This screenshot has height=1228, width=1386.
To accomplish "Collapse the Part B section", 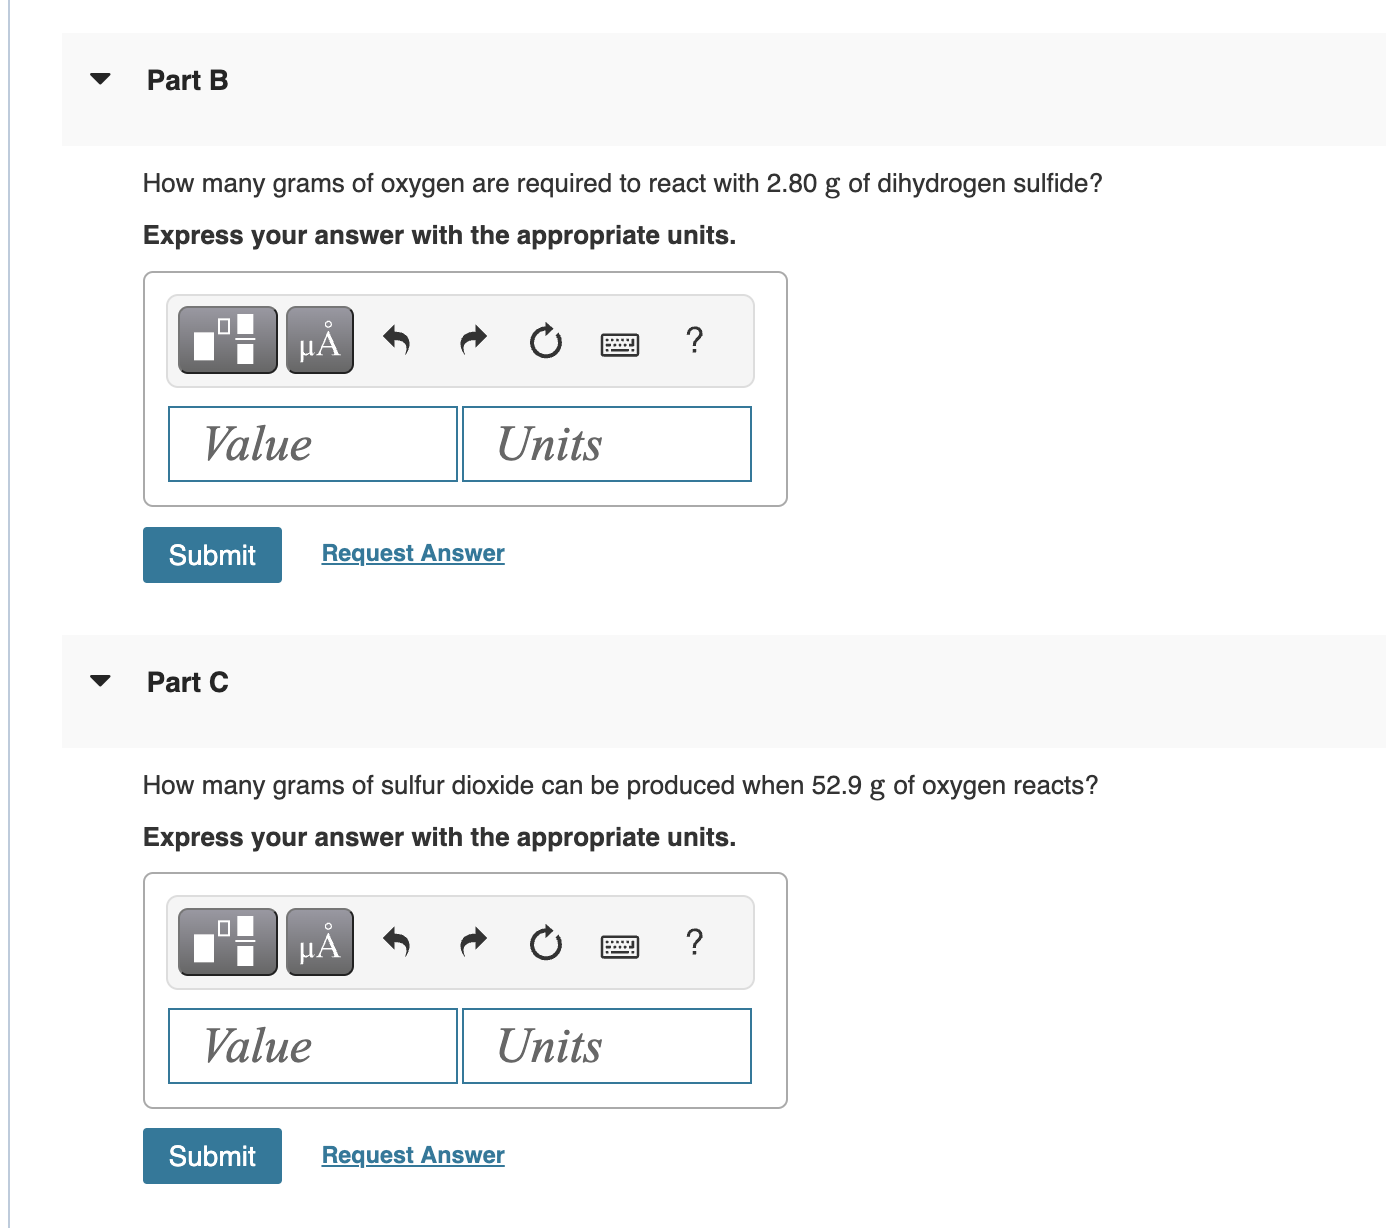I will (99, 78).
